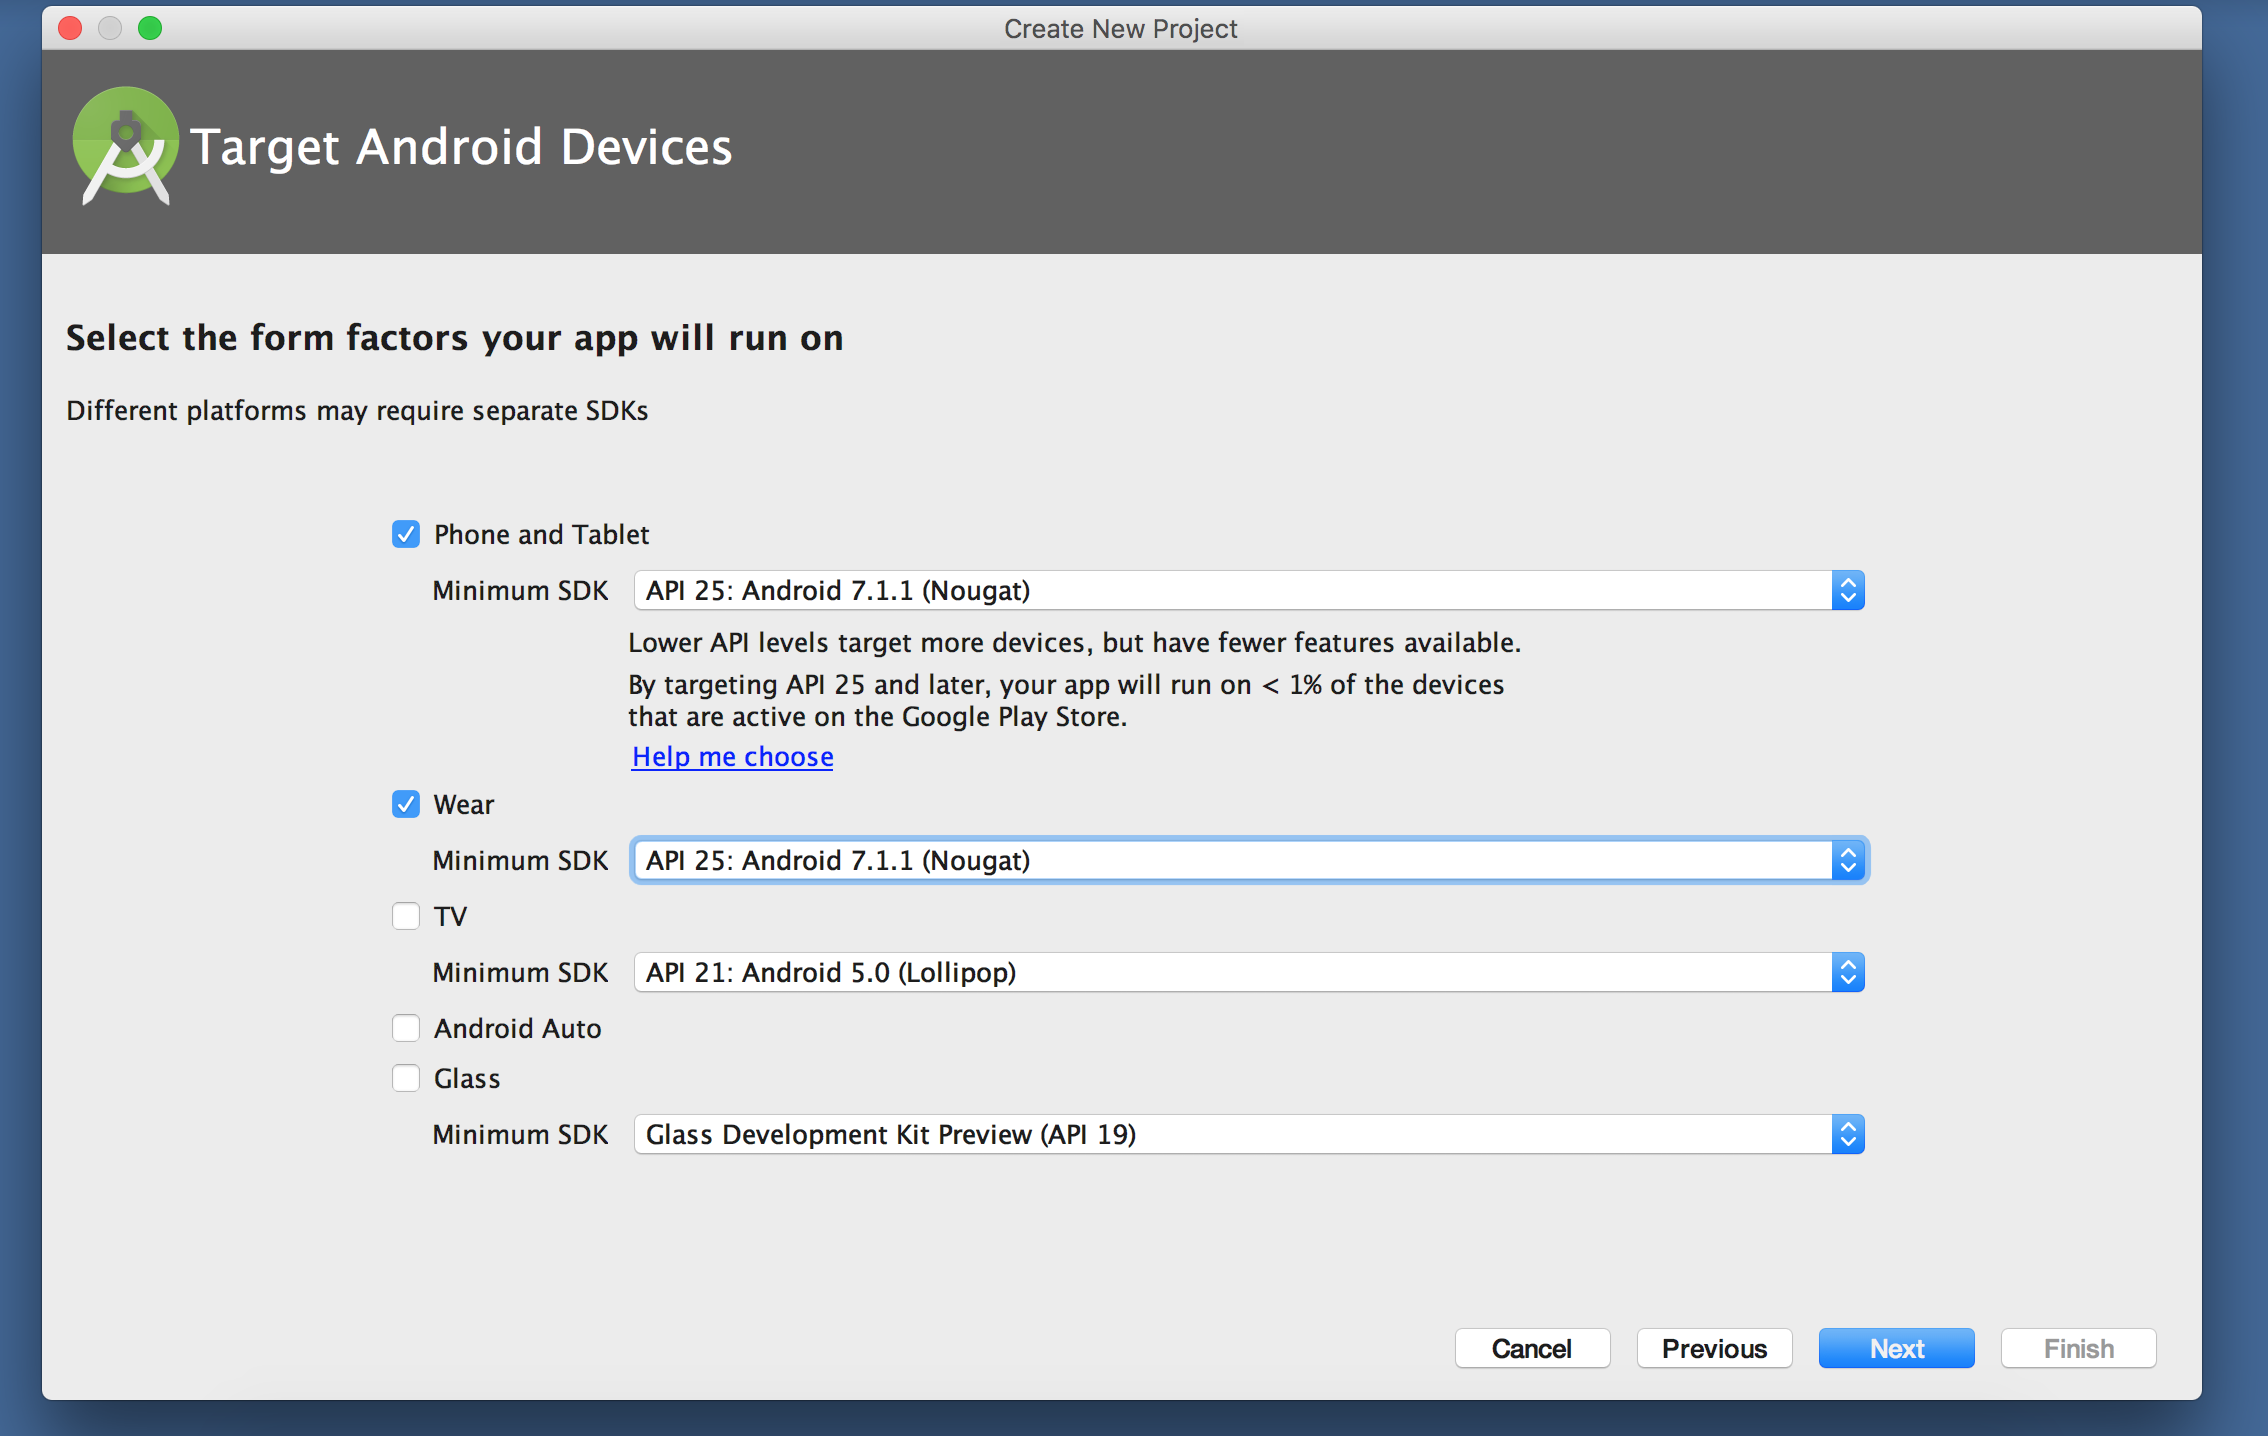The width and height of the screenshot is (2268, 1436).
Task: Click the 'By targeting API 25 and later' text
Action: click(1066, 700)
